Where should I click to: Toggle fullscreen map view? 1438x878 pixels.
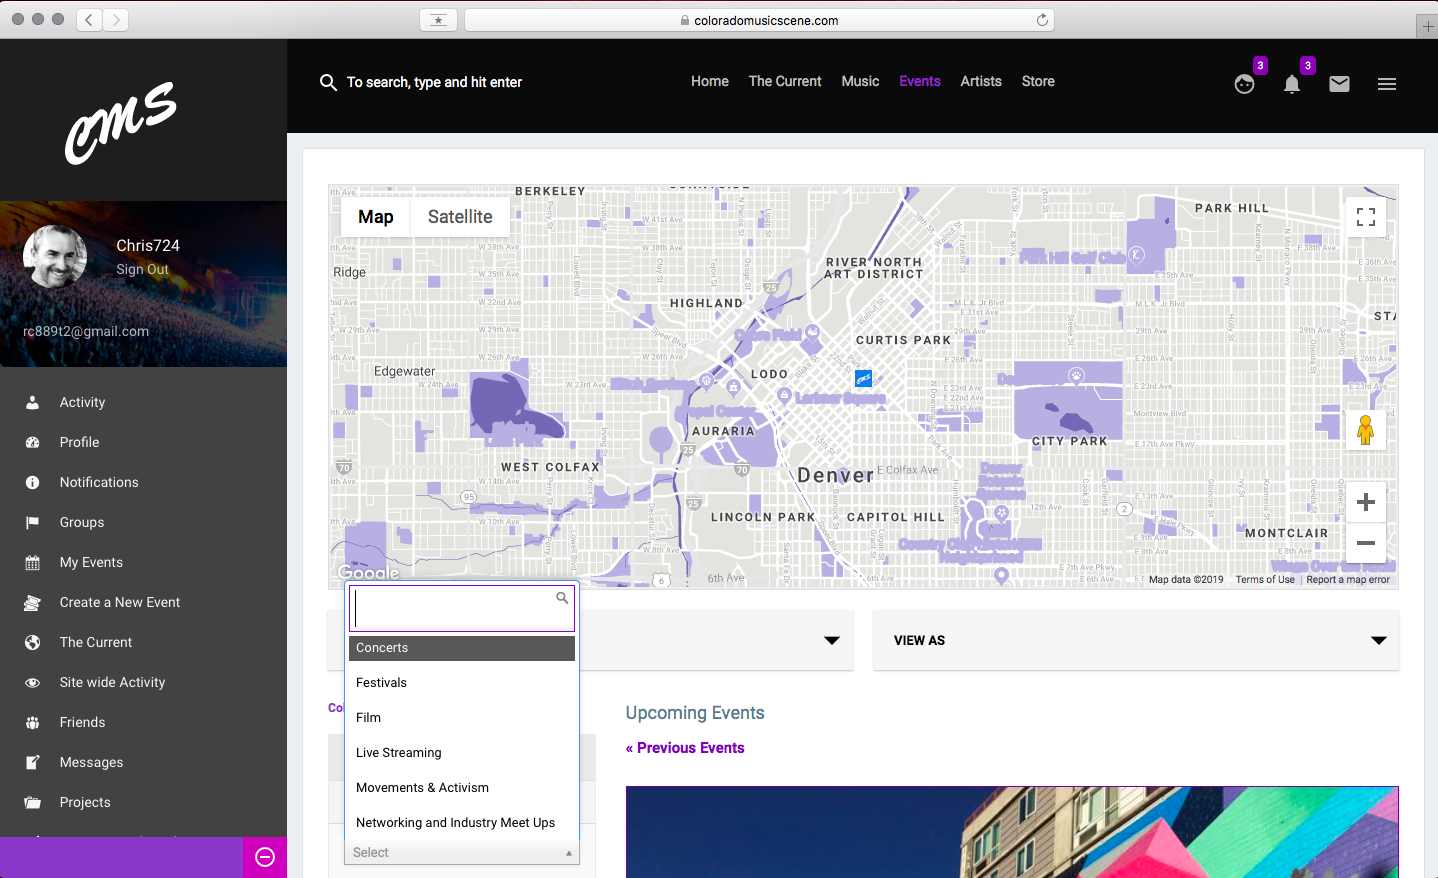coord(1365,217)
